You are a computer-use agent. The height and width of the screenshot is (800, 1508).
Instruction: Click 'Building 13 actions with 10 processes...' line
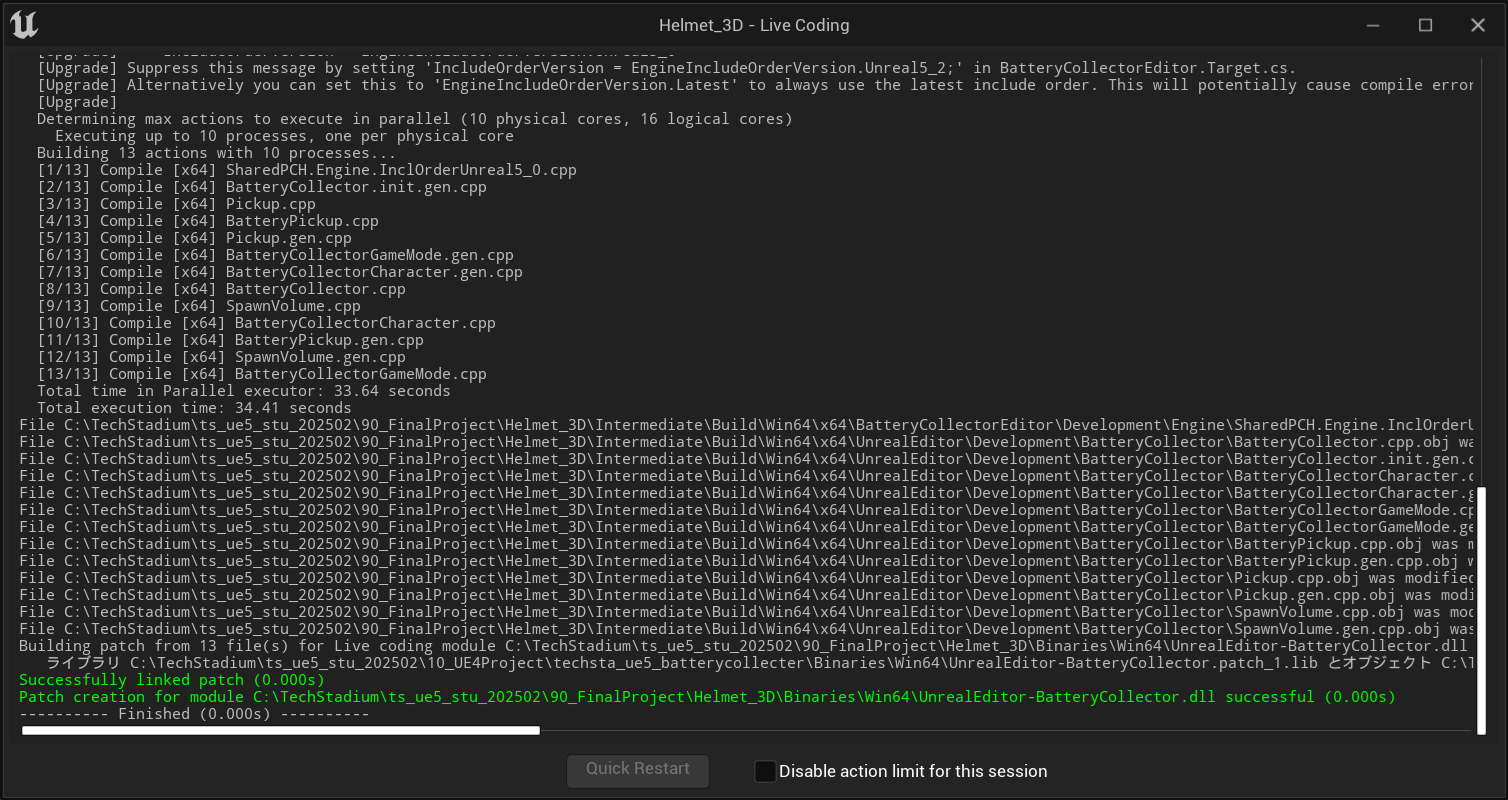pos(217,153)
